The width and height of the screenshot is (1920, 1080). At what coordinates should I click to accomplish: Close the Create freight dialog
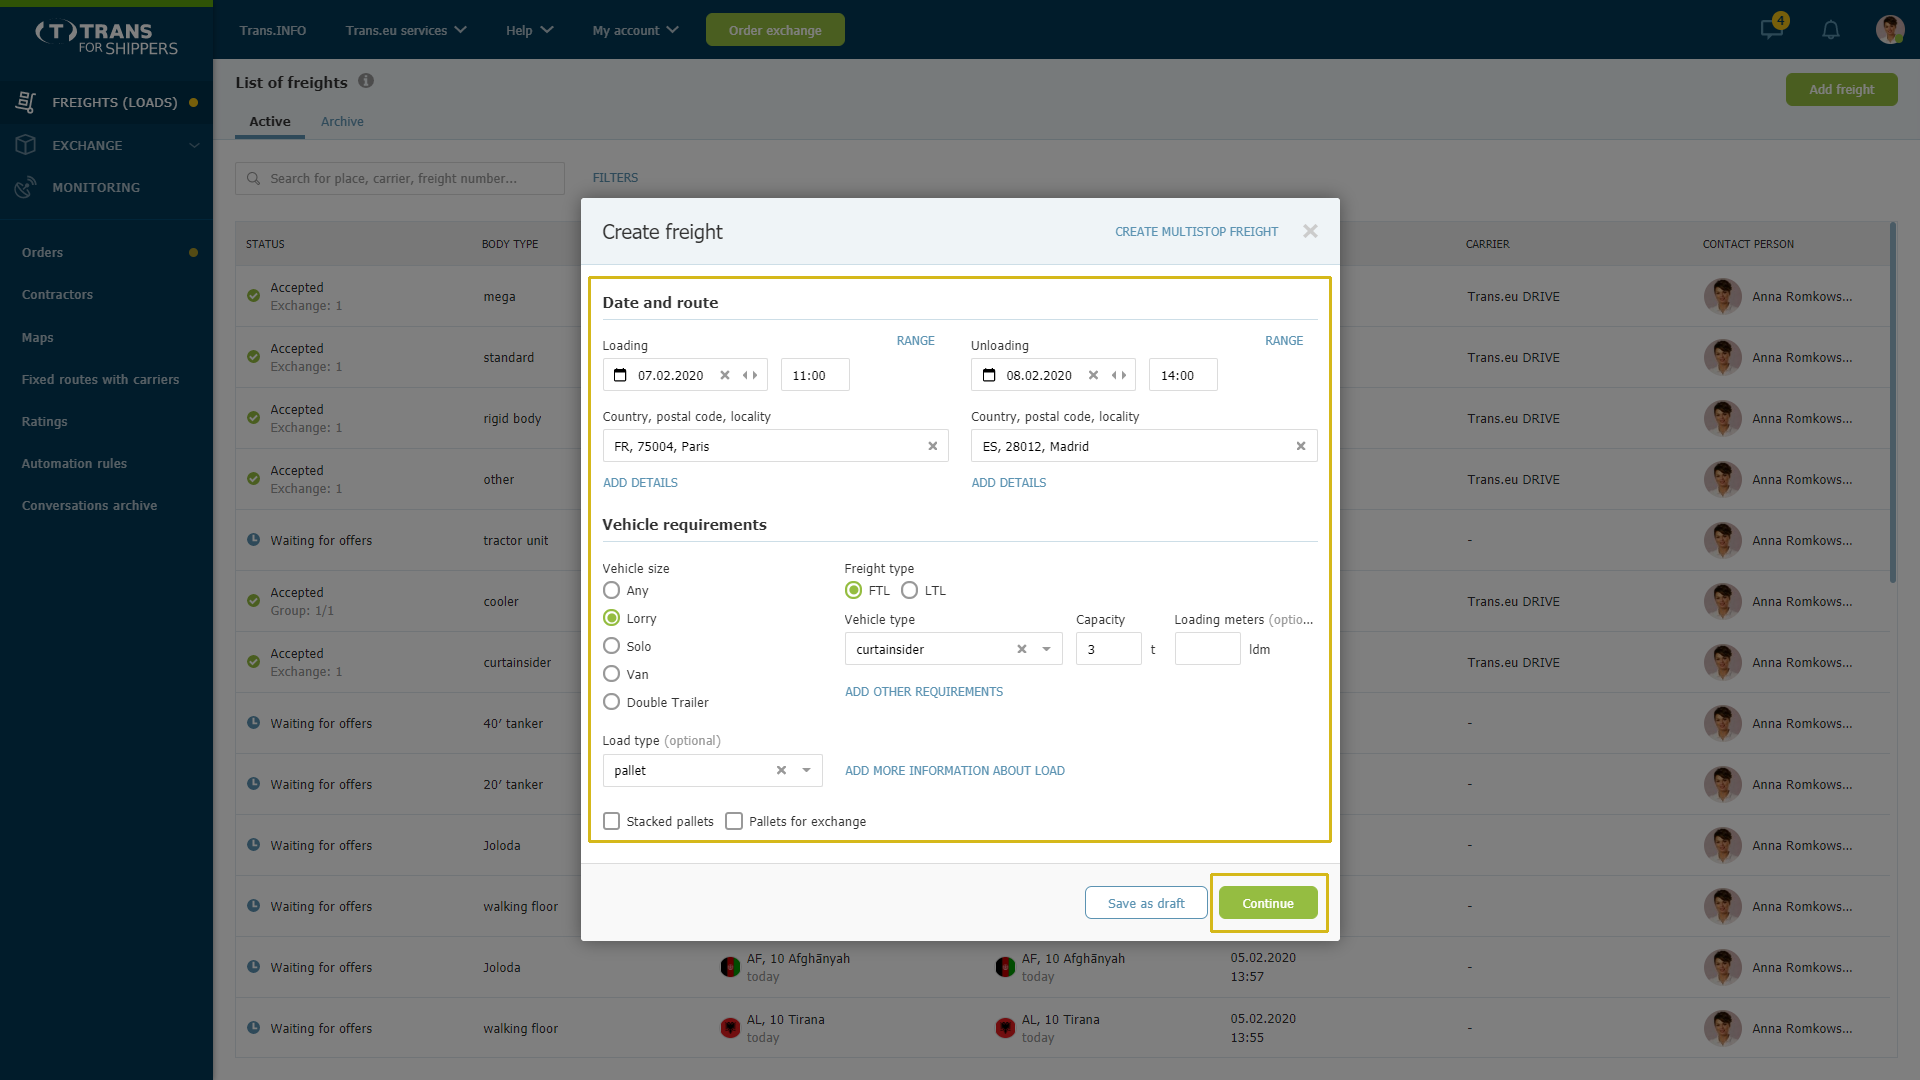click(x=1310, y=231)
